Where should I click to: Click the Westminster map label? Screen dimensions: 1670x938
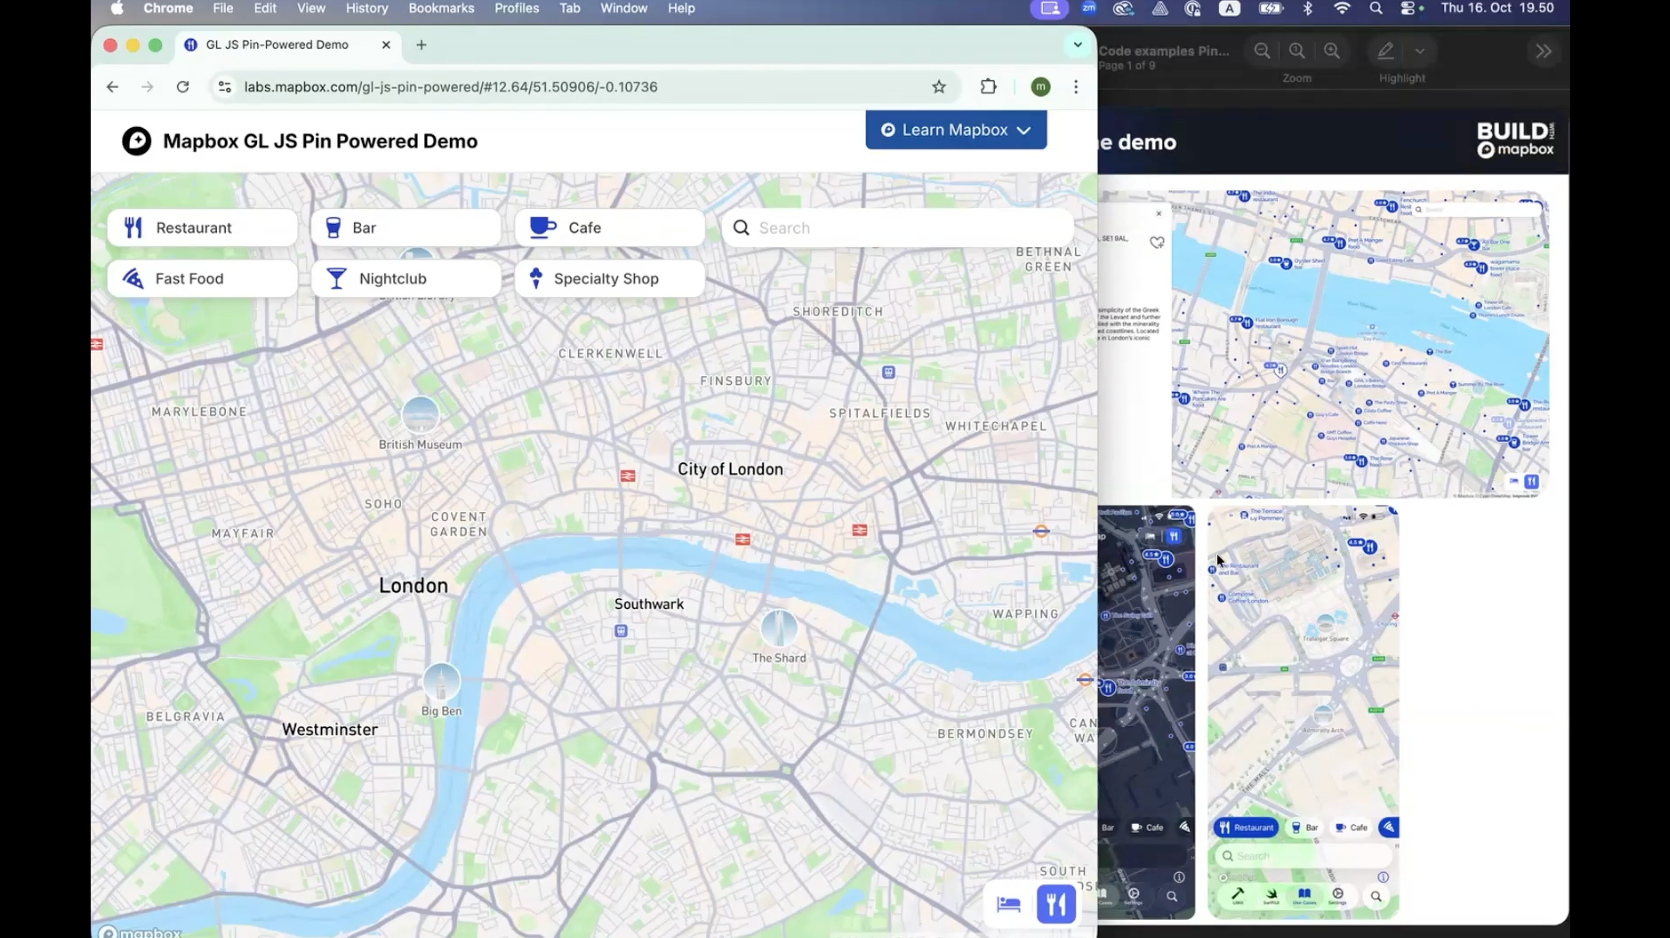[x=330, y=730]
